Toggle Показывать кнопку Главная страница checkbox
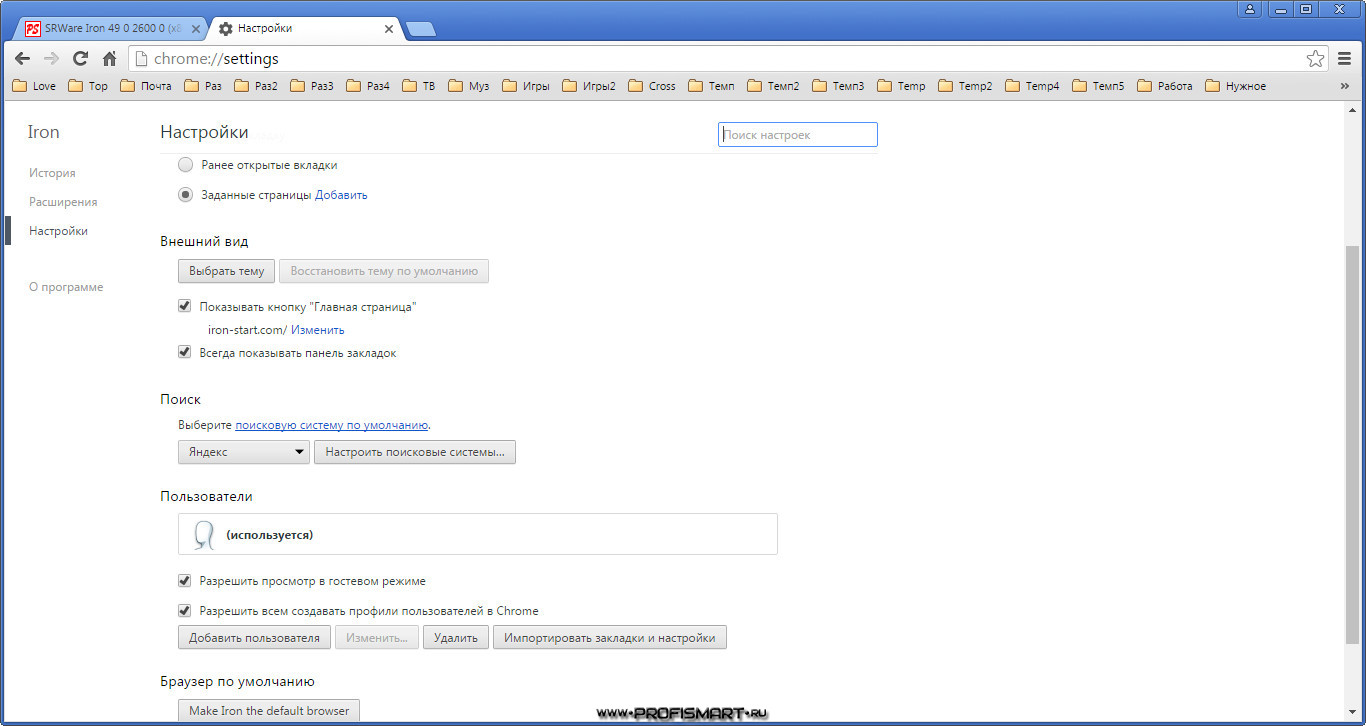 (184, 307)
